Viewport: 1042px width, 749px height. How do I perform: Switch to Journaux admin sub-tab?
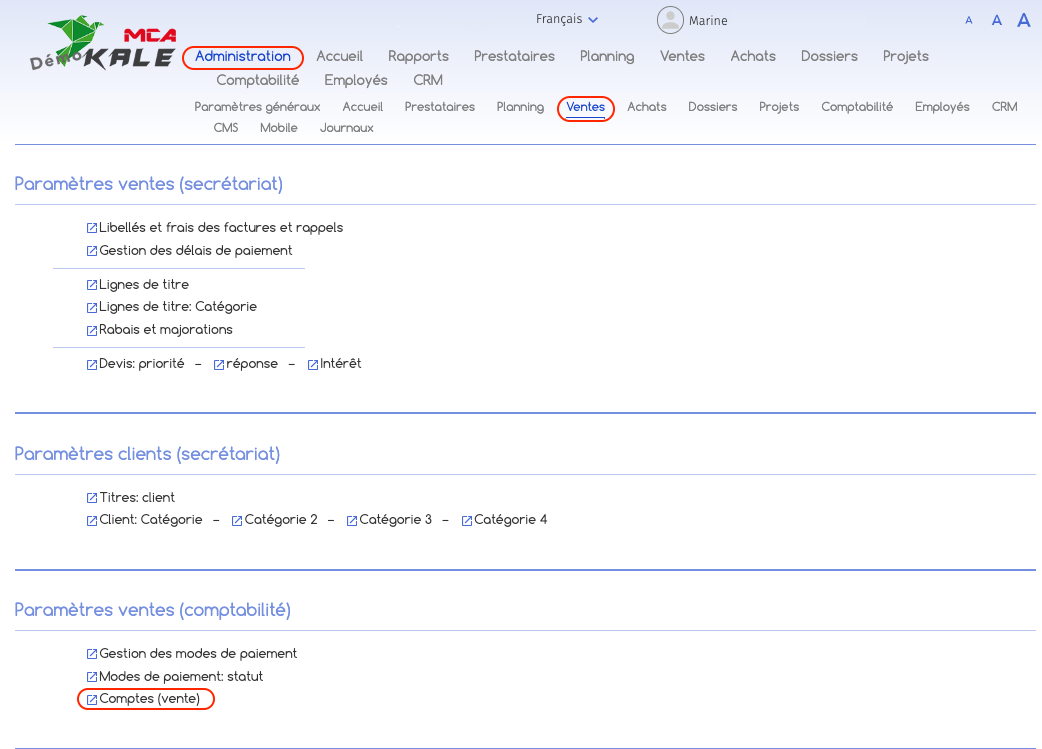tap(346, 128)
